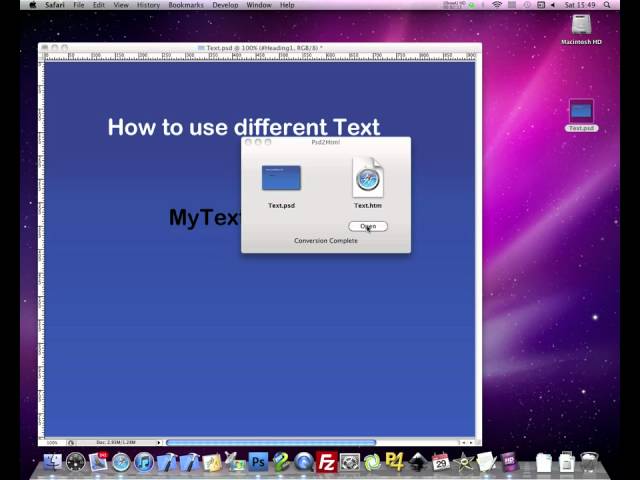Open the Apple menu
This screenshot has width=640, height=480.
[33, 5]
